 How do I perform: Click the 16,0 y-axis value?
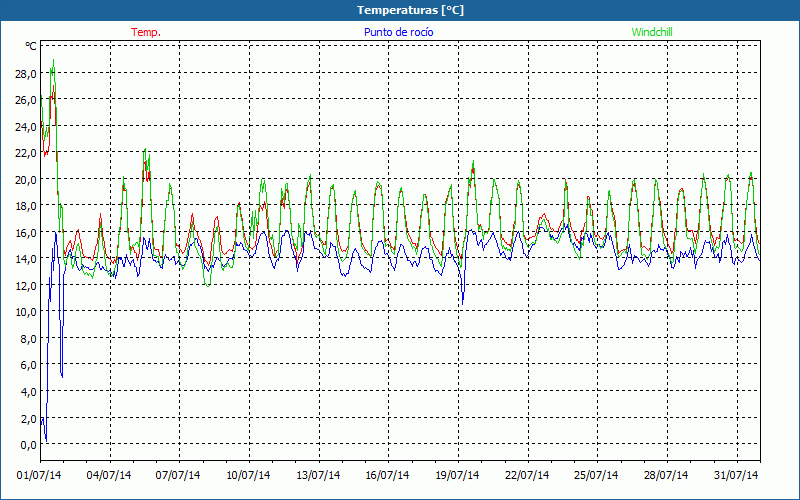26,233
